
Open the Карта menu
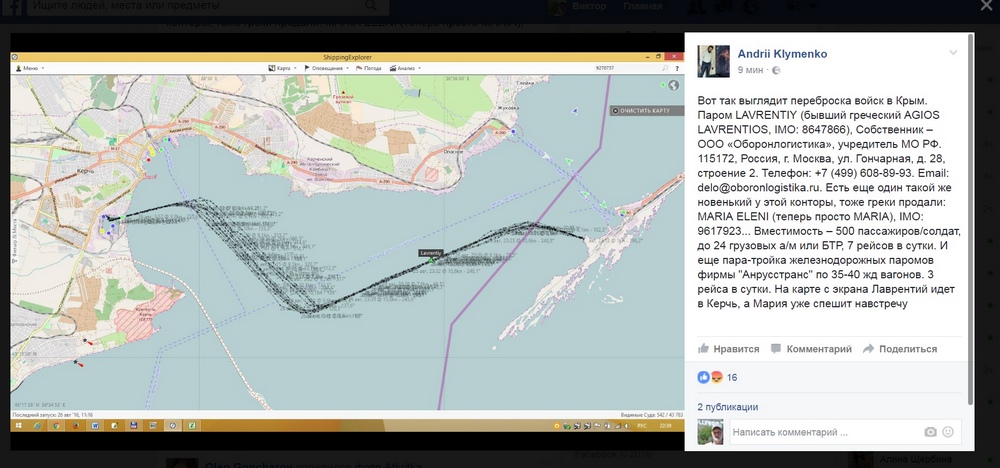tap(283, 68)
